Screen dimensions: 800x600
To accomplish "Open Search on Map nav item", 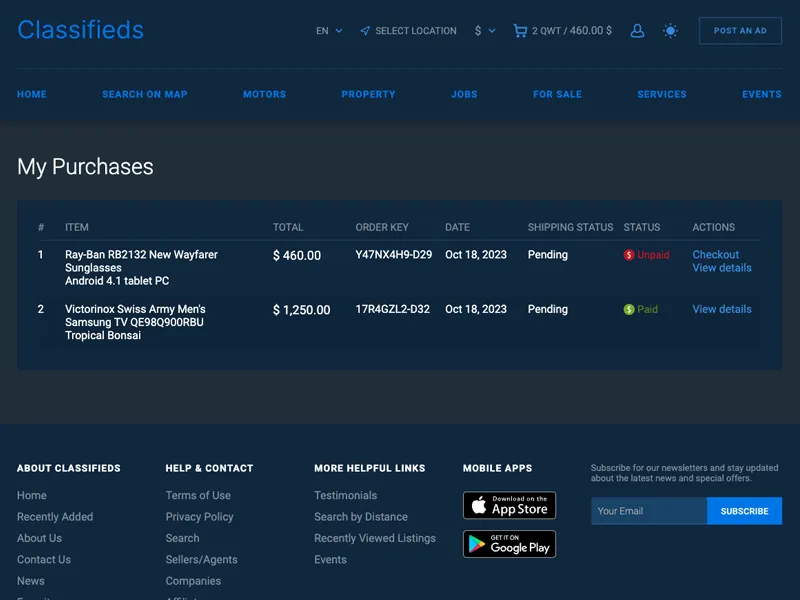I will coord(145,94).
